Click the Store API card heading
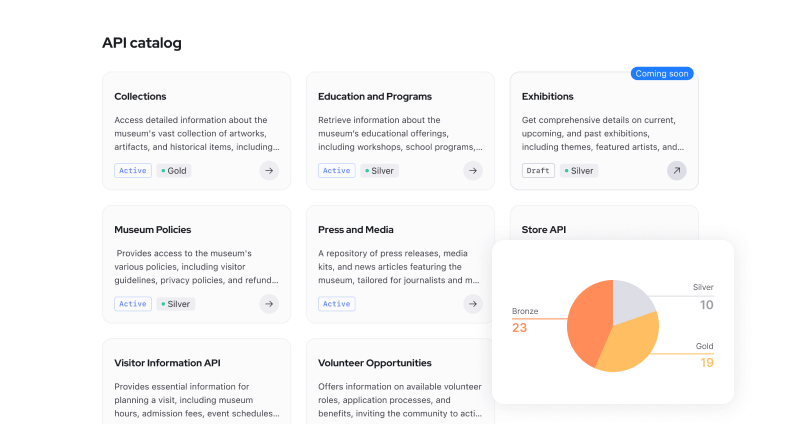The width and height of the screenshot is (800, 424). [544, 230]
